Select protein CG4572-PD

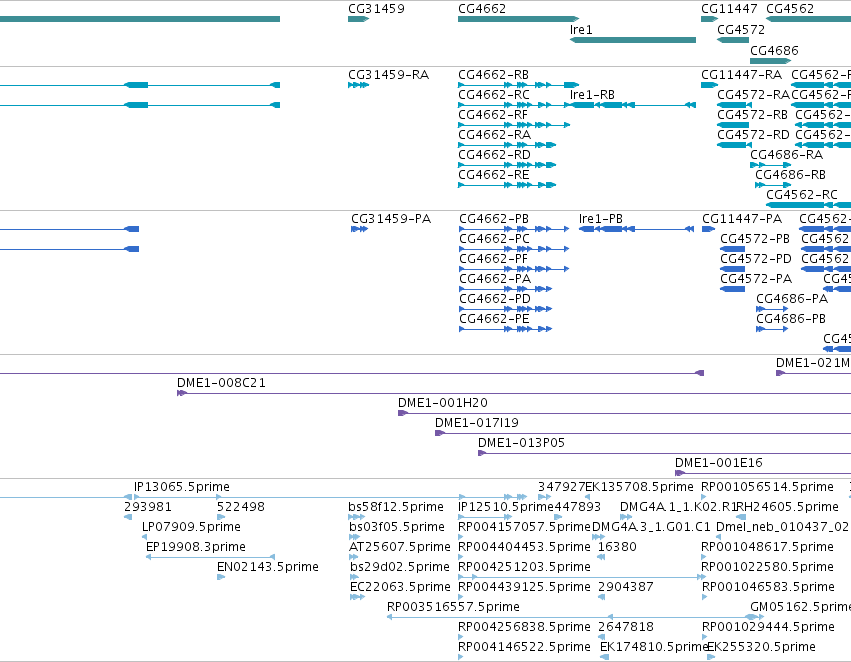756,259
